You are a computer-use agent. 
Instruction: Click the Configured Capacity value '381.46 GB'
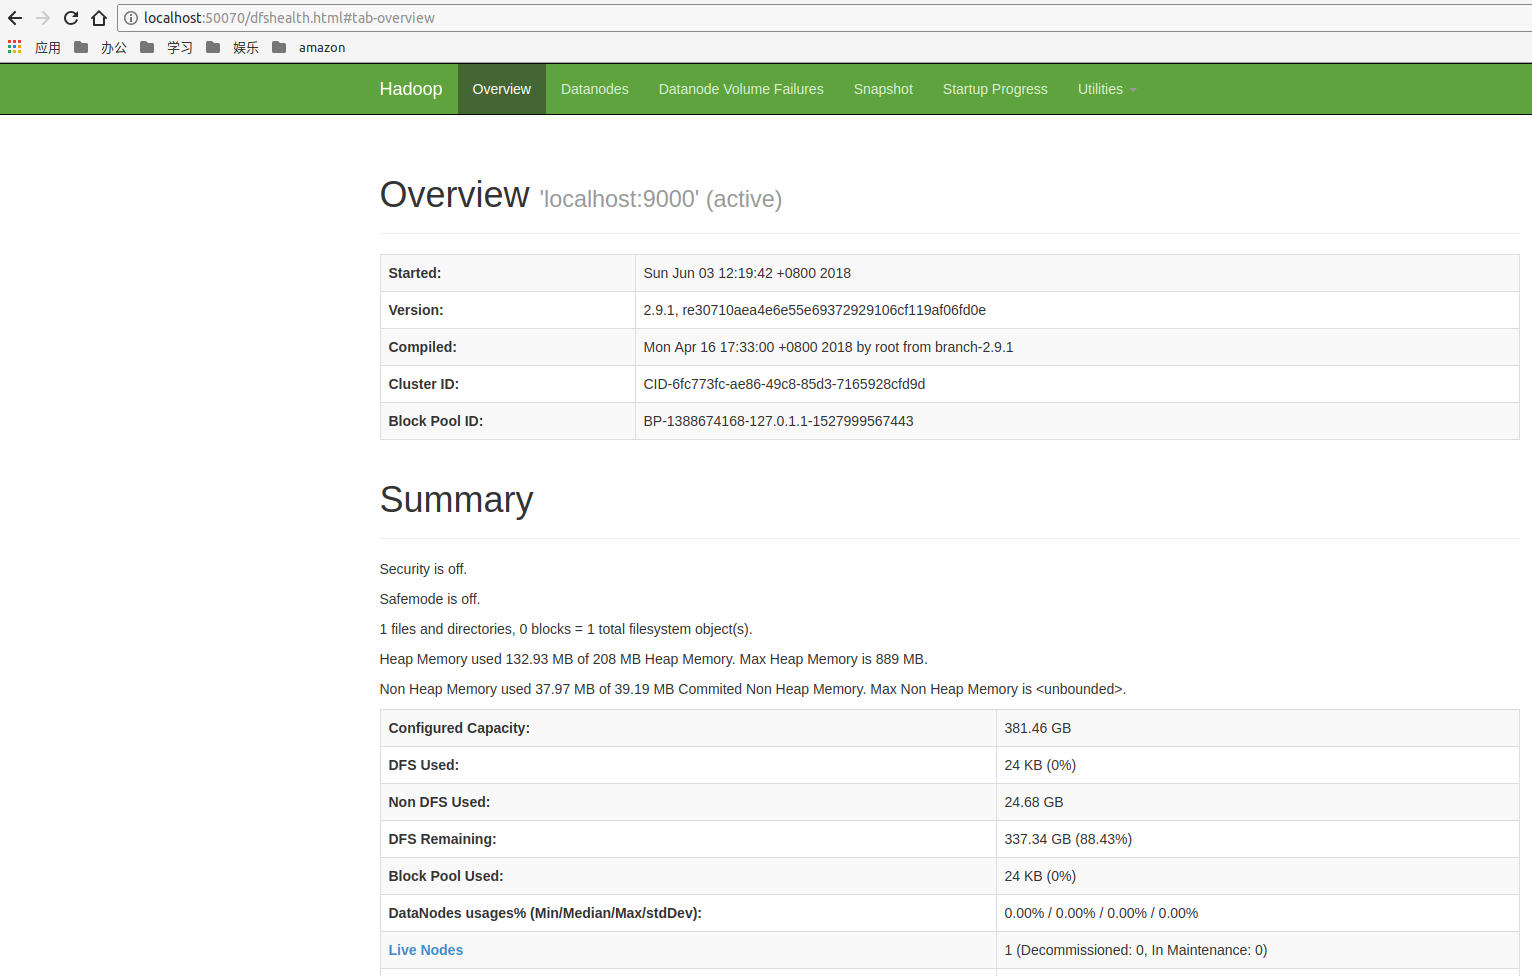tap(1038, 728)
